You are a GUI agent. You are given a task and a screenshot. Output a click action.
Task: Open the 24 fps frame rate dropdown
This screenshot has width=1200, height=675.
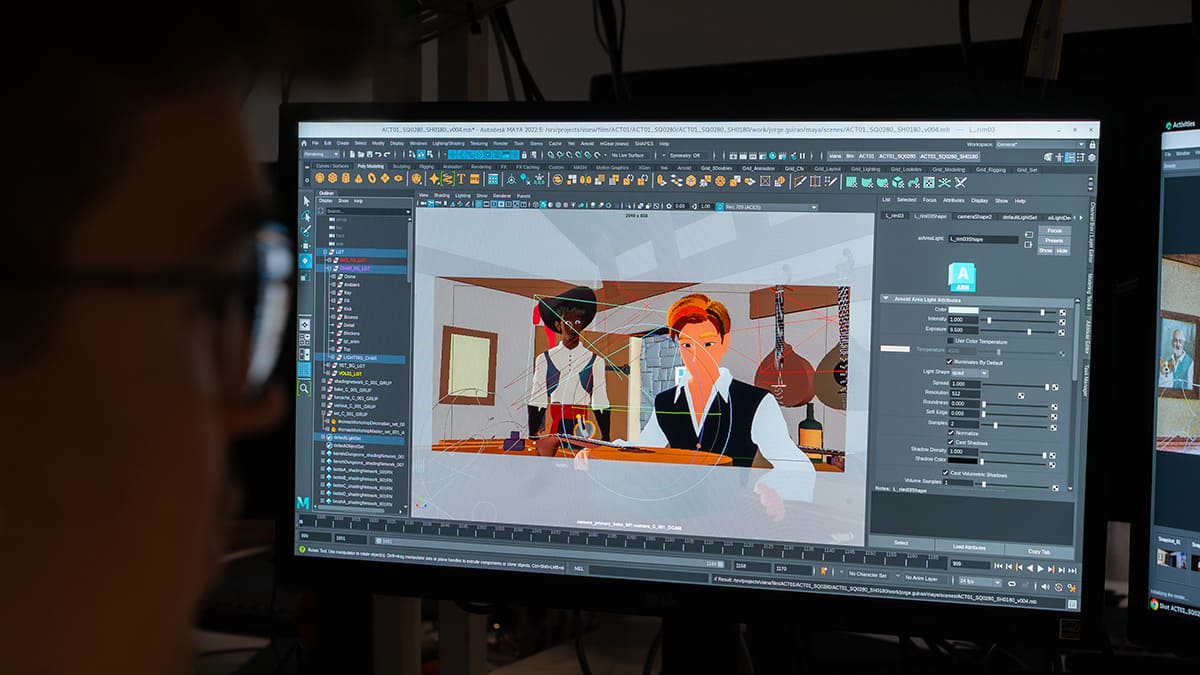pos(980,580)
